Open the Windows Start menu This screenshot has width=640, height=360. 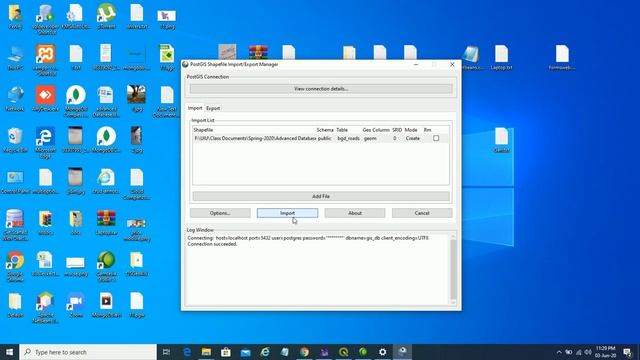pos(9,352)
